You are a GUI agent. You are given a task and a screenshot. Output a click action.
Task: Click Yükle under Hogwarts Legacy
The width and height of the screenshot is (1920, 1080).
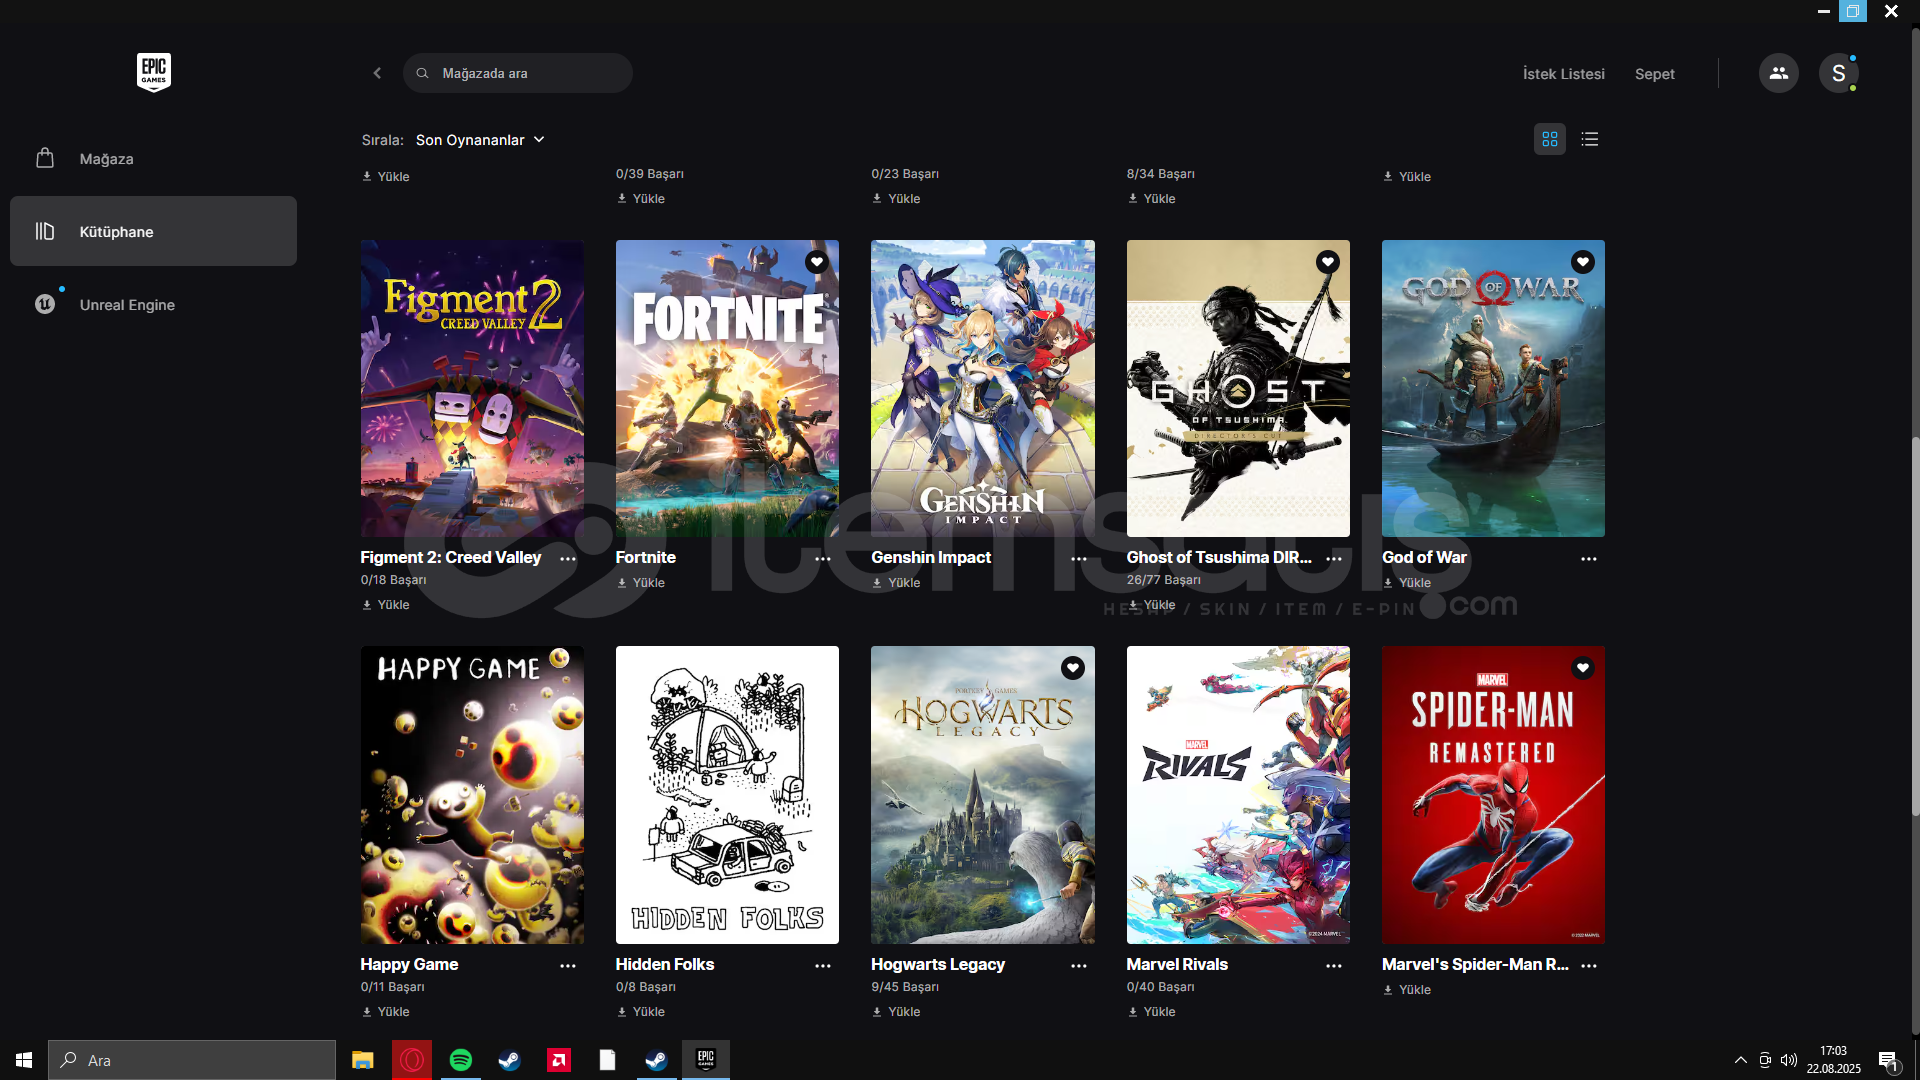coord(896,1012)
